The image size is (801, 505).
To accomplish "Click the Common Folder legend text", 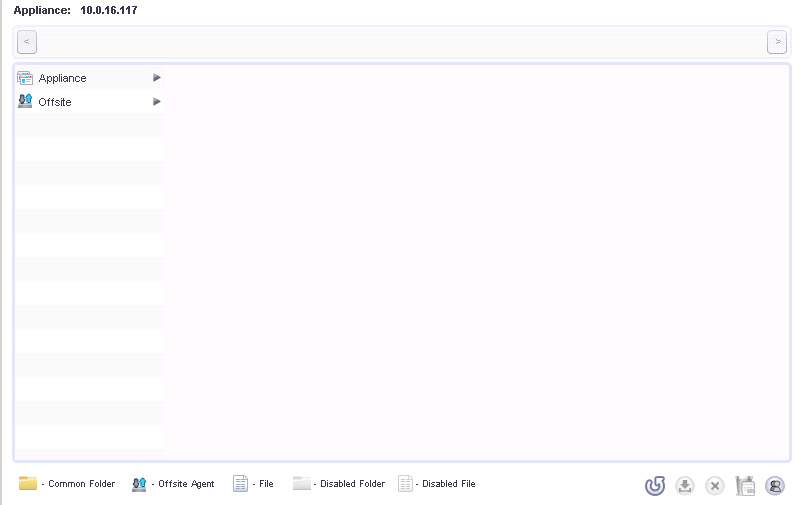I will click(82, 484).
